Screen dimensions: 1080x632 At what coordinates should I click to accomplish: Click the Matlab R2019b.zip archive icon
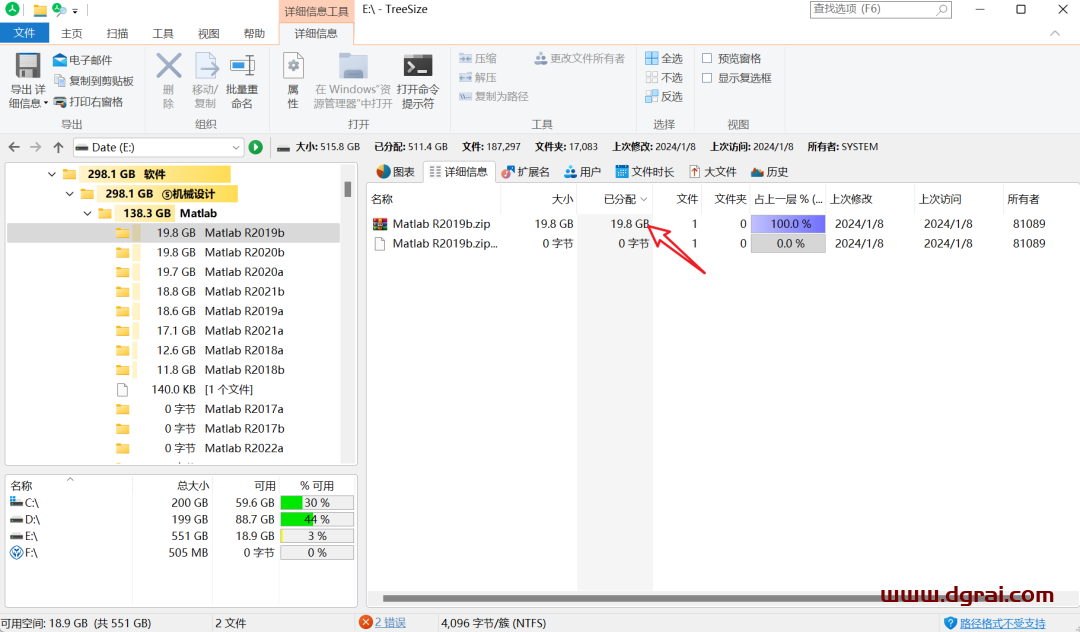(x=380, y=224)
